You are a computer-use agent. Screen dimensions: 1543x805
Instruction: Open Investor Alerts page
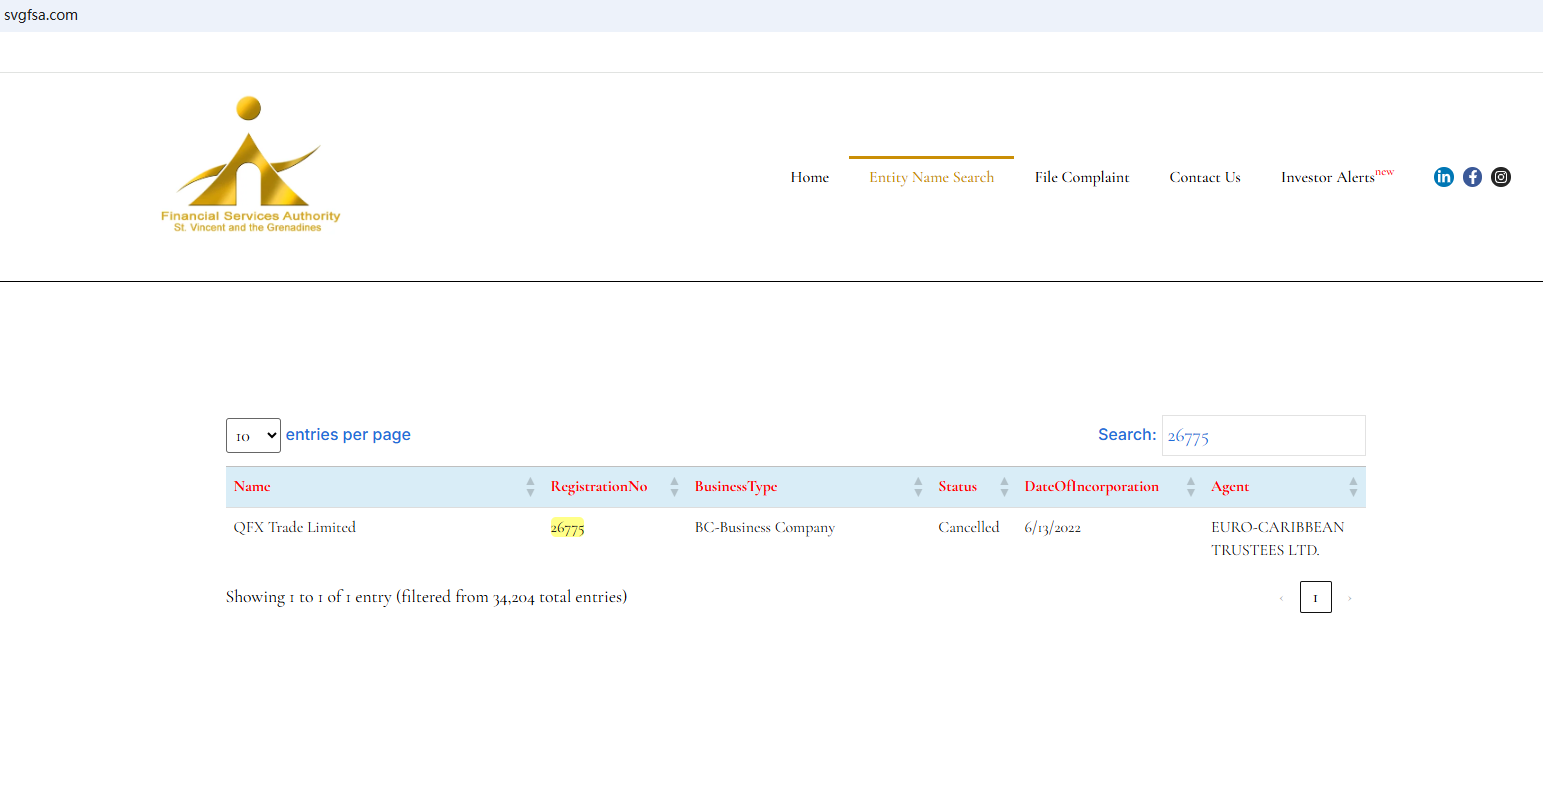(x=1328, y=177)
